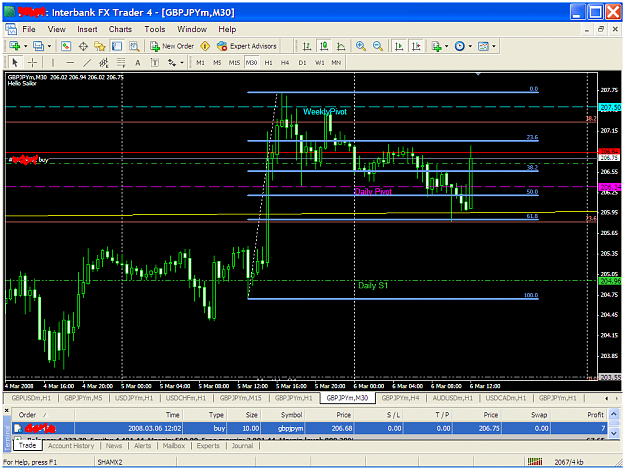This screenshot has width=625, height=470.
Task: Select the Horizontal Line drawing tool
Action: tap(70, 63)
